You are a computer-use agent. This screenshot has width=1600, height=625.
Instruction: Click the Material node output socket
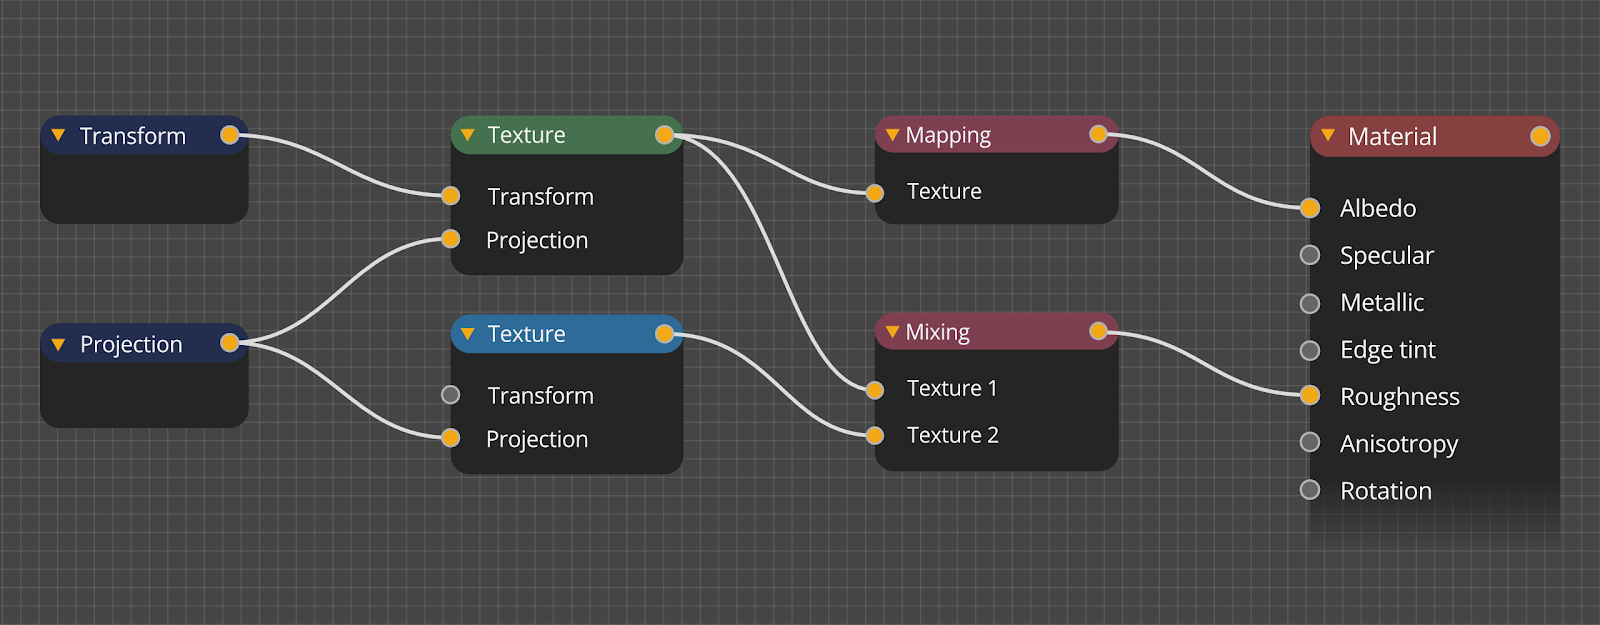(1540, 136)
